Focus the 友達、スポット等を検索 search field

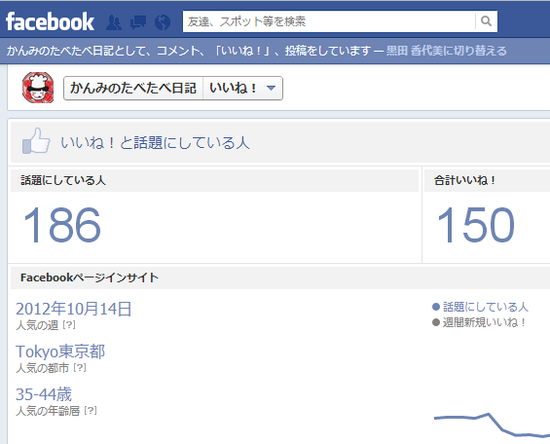pyautogui.click(x=329, y=21)
